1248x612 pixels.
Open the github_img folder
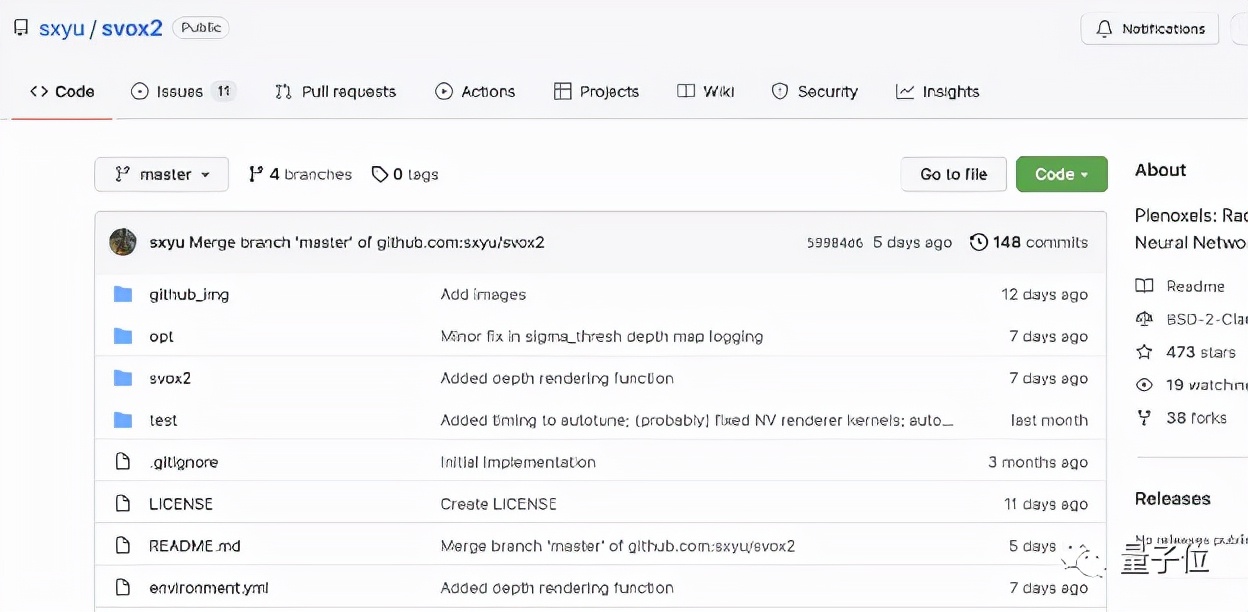coord(189,294)
